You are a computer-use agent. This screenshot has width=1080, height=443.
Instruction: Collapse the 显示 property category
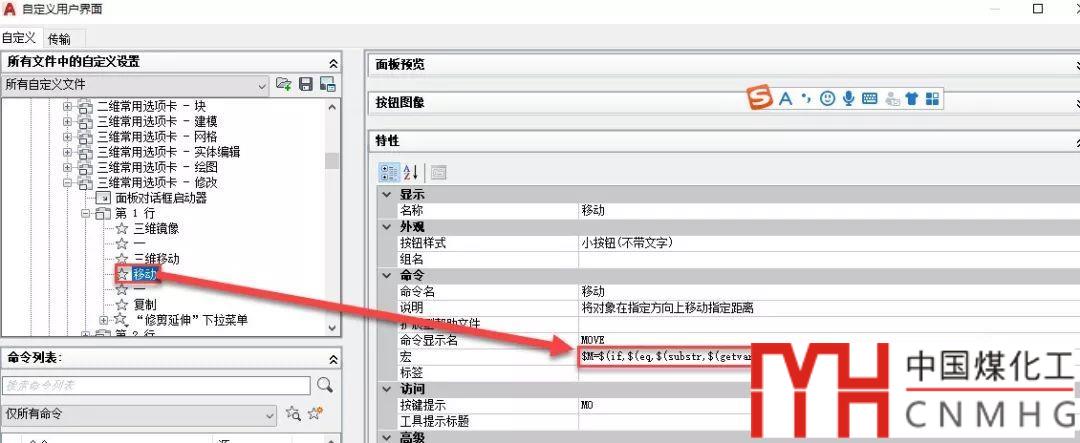coord(386,195)
